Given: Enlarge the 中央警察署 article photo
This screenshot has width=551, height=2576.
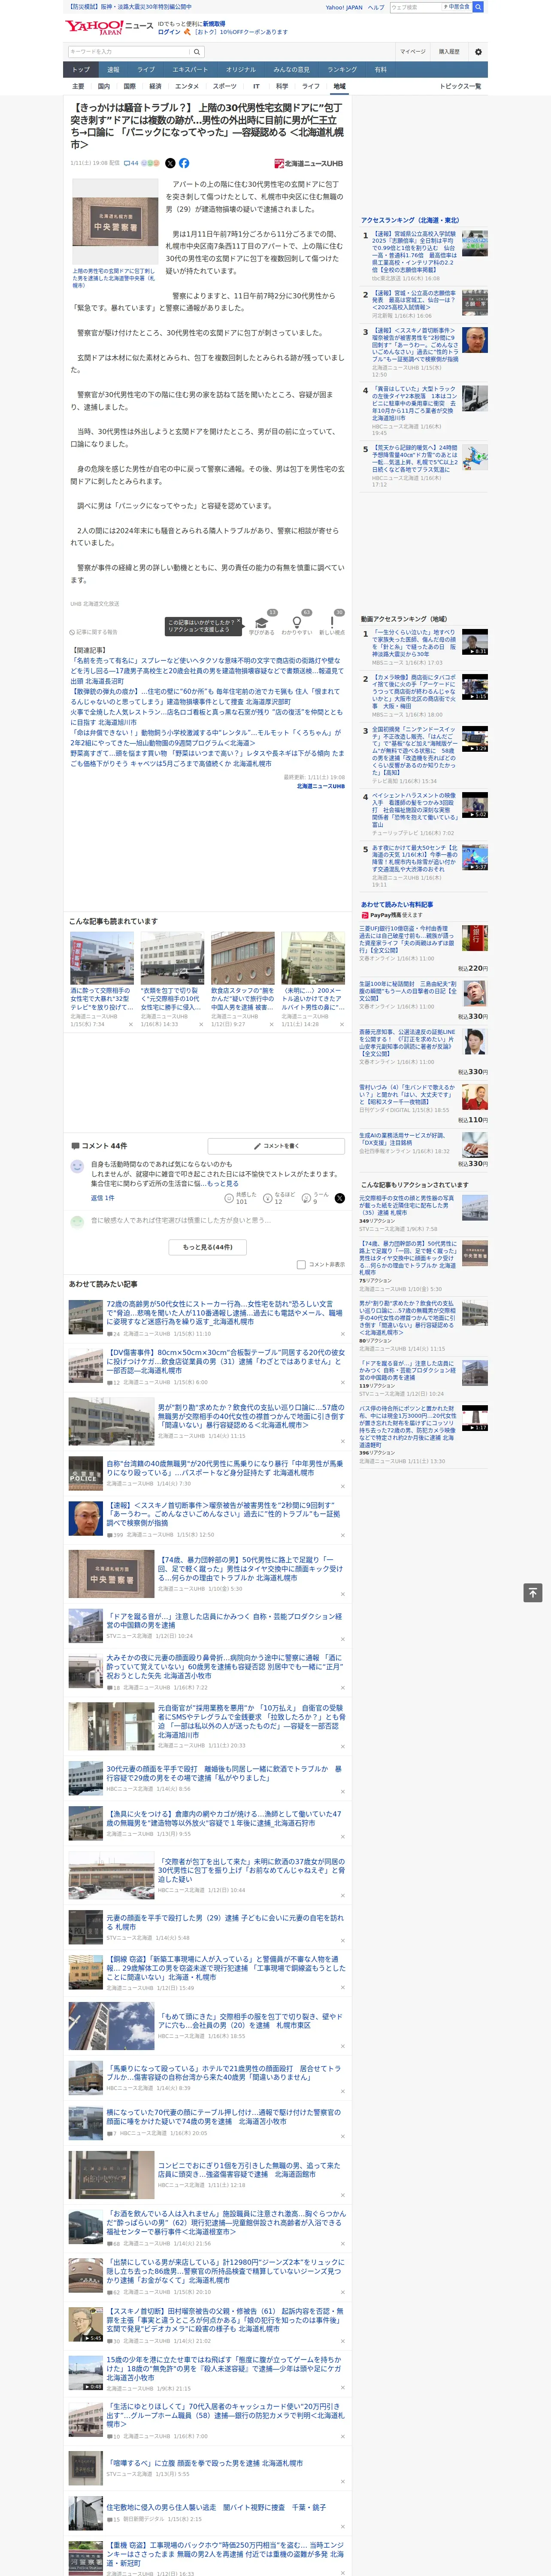Looking at the screenshot, I should point(115,221).
